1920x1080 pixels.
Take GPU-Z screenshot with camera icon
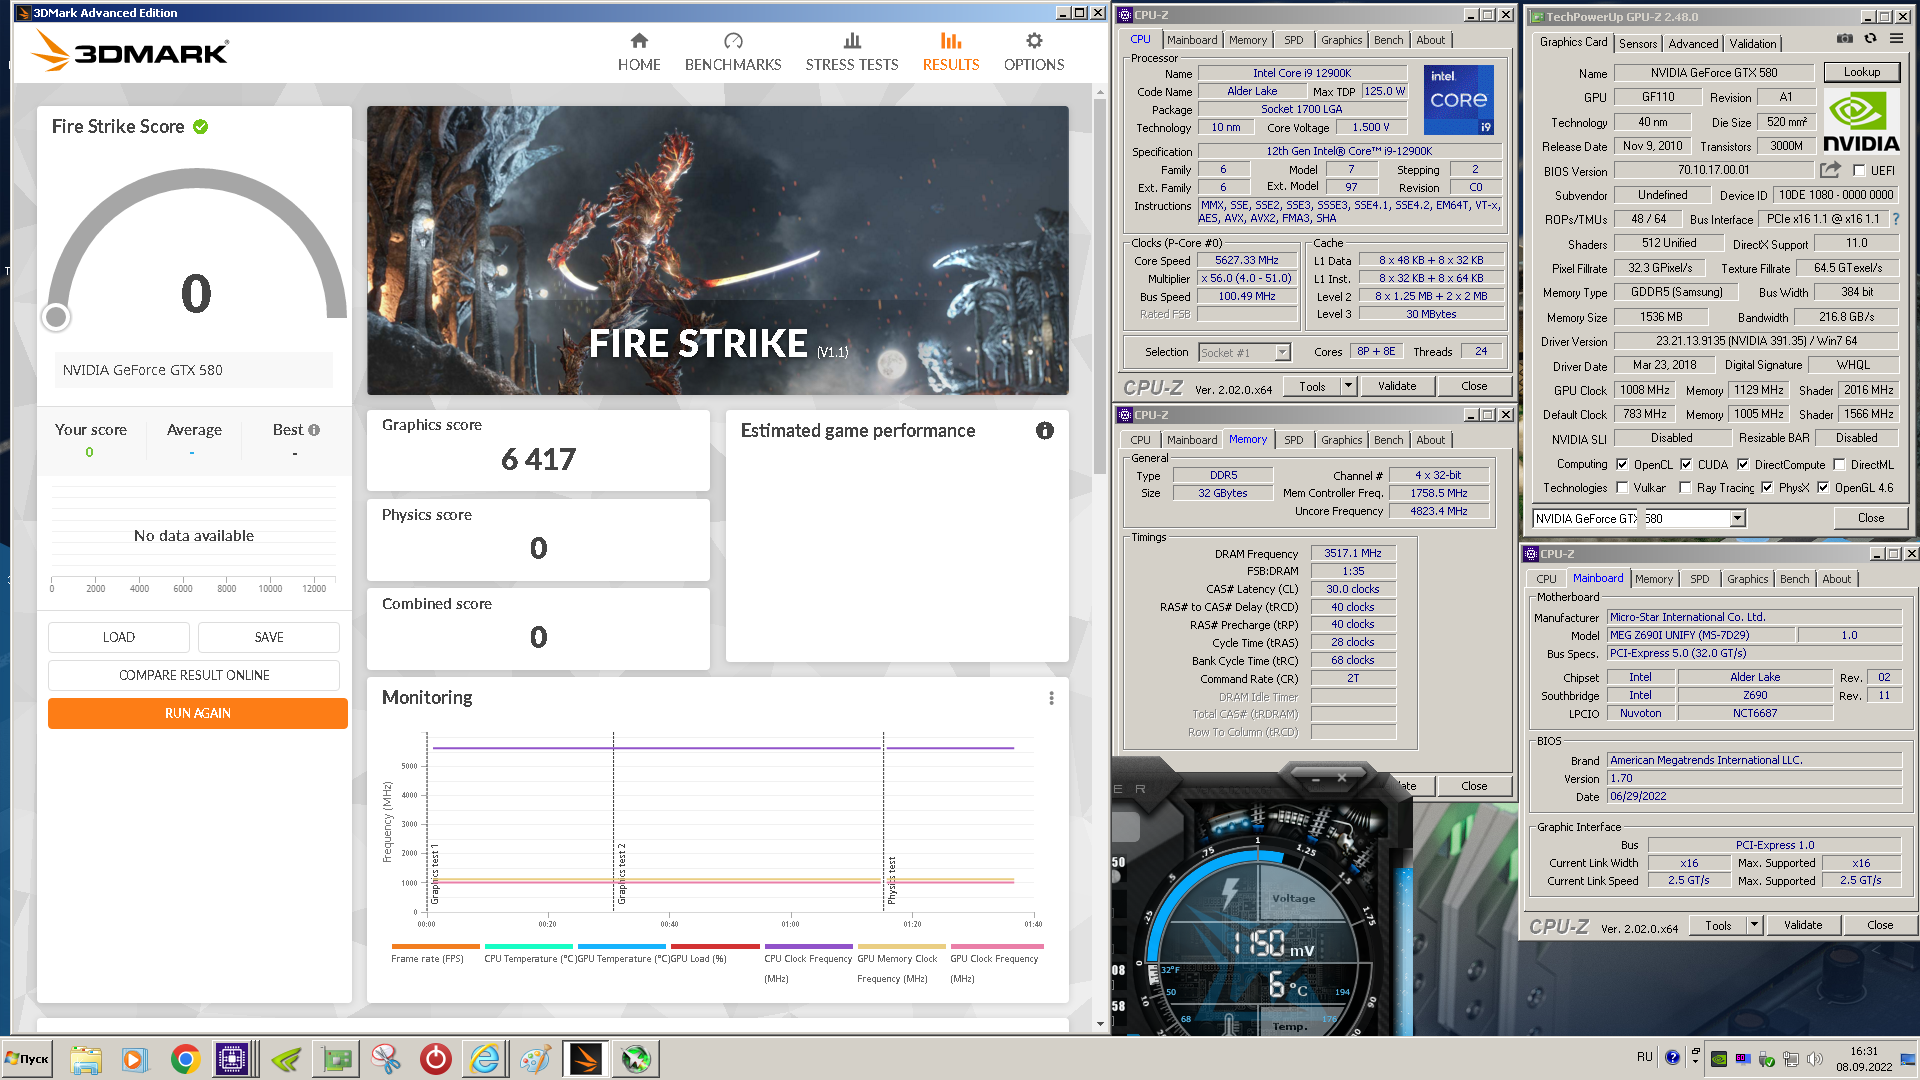tap(1845, 38)
